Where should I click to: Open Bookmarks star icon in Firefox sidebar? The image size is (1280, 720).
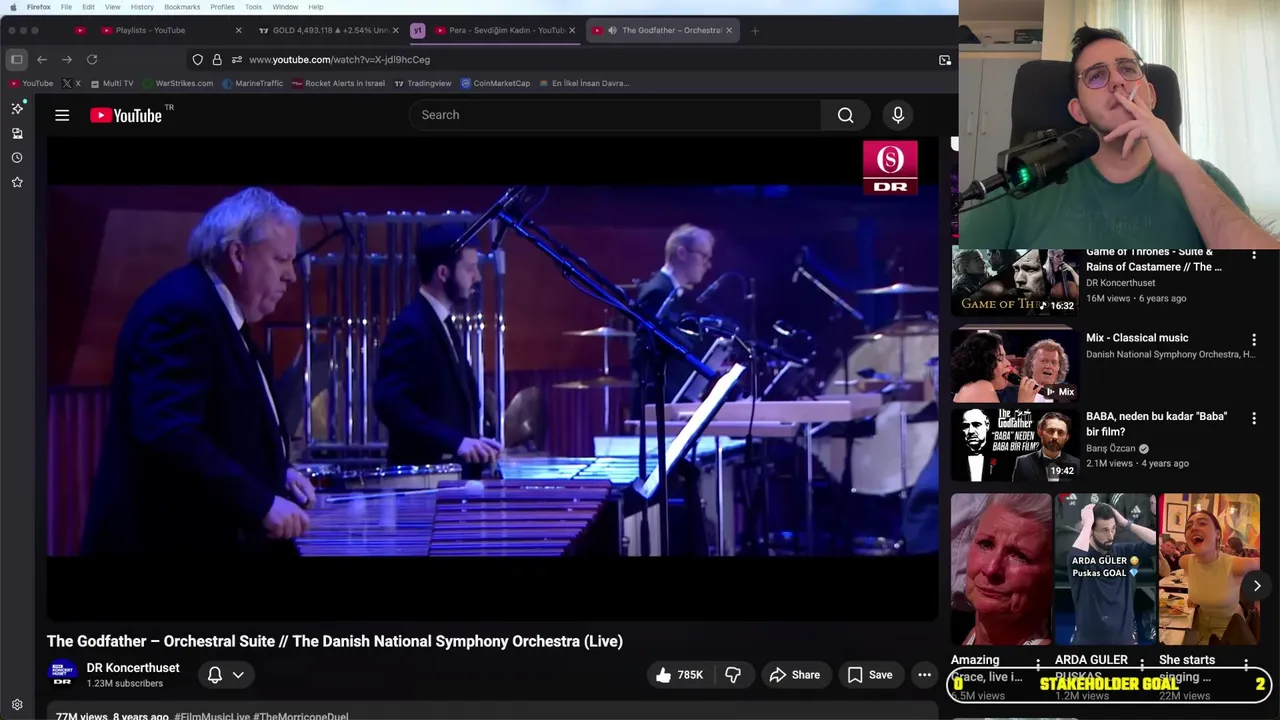point(17,182)
